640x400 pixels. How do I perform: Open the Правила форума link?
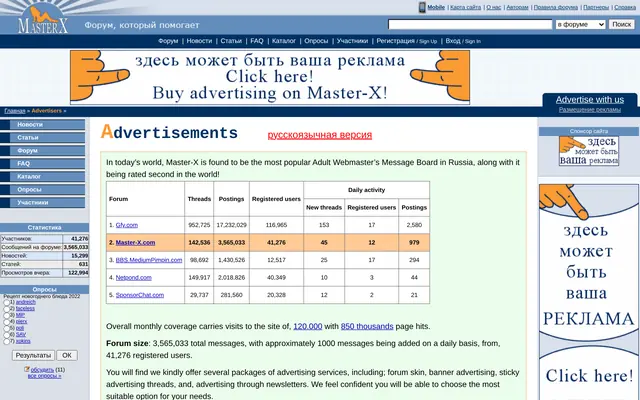[x=556, y=7]
